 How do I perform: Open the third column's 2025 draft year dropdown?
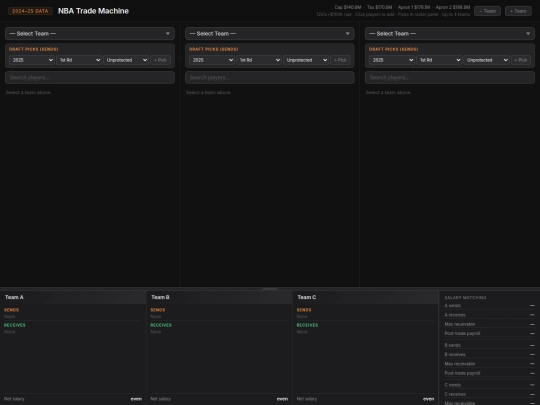click(392, 60)
